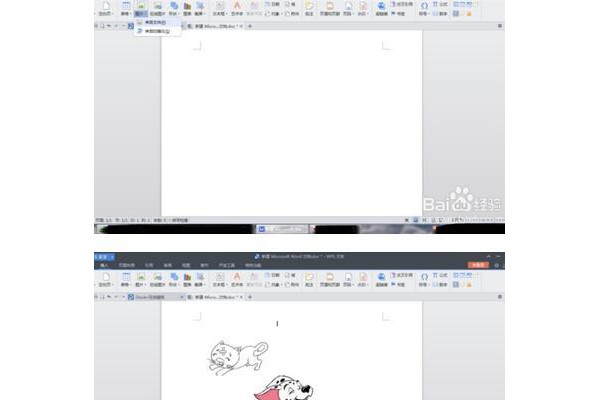Select the References ribbon tab in lower window

click(x=149, y=265)
